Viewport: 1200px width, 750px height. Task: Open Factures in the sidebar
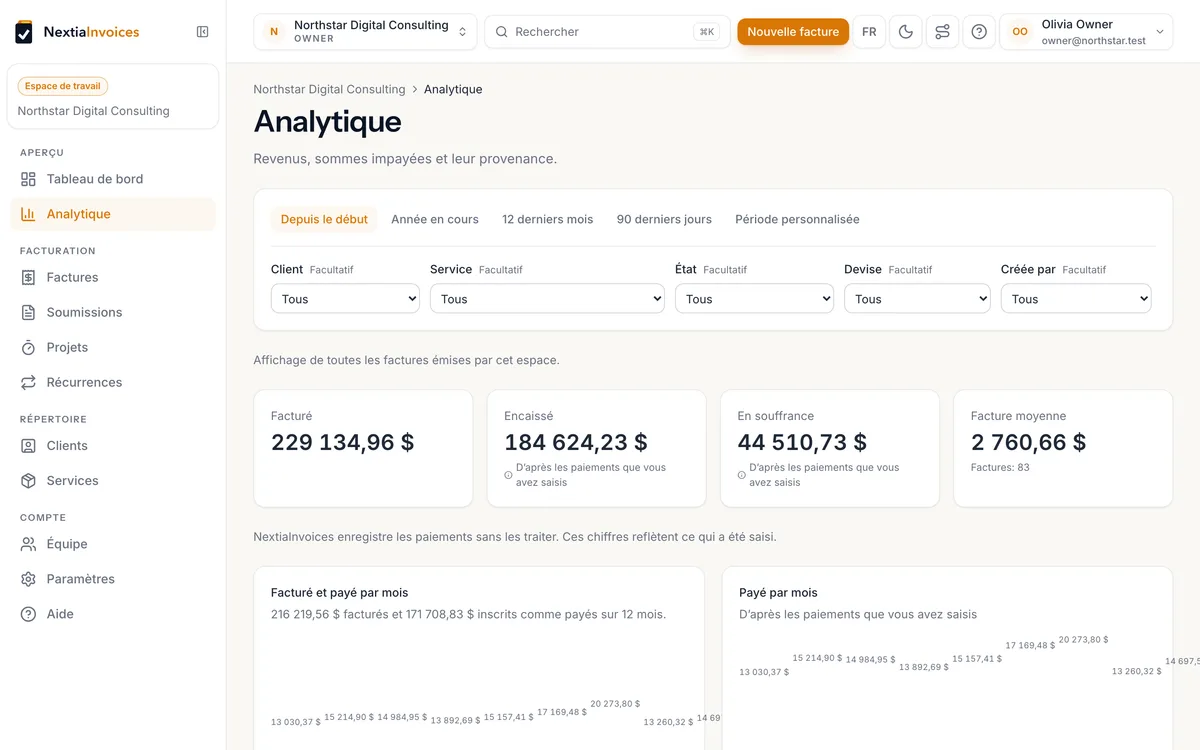pos(113,277)
